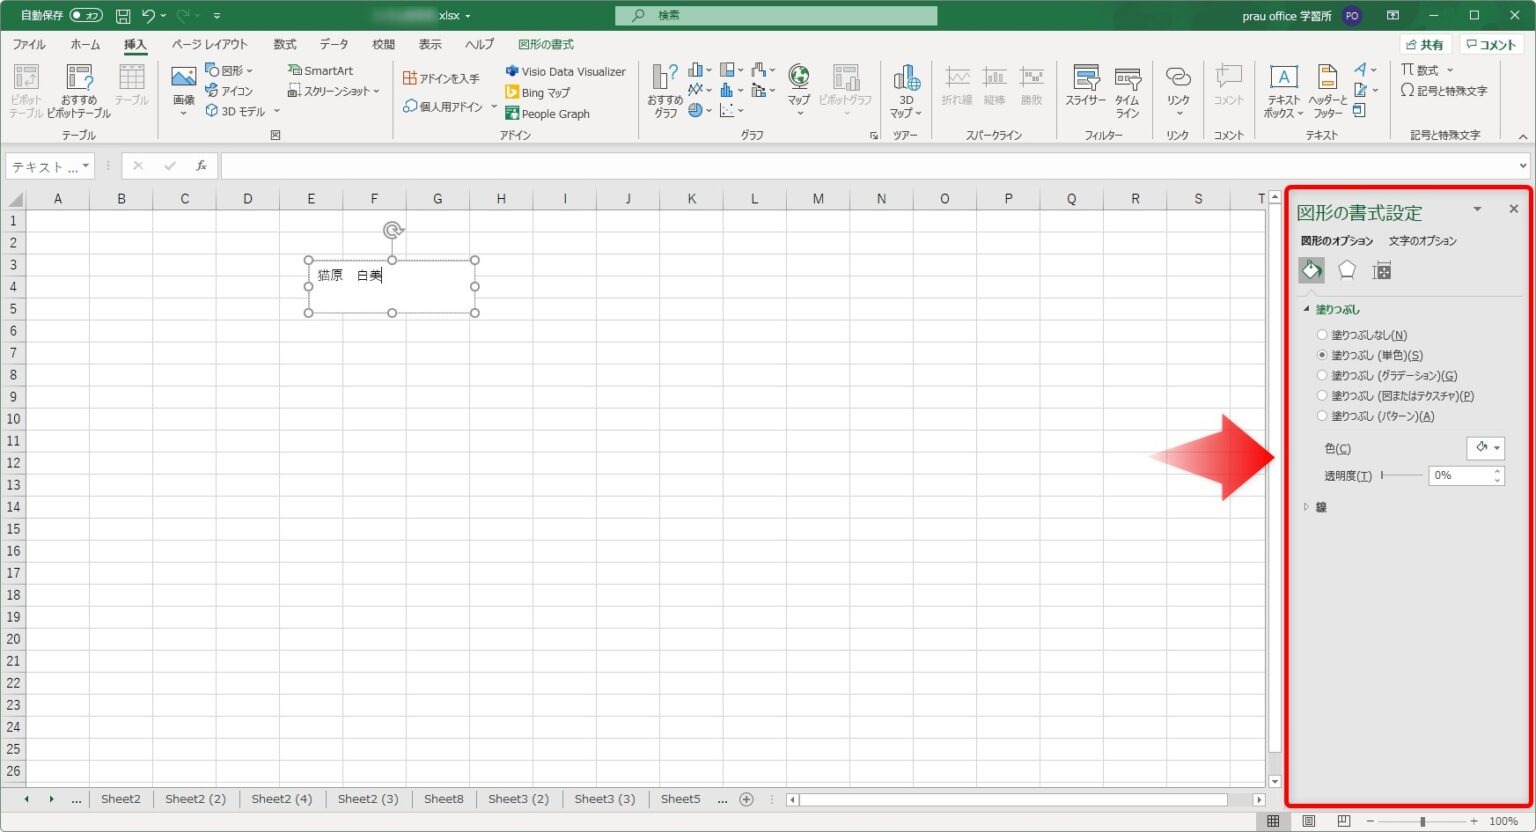Click the 検索 search box
The image size is (1536, 832).
[x=776, y=16]
